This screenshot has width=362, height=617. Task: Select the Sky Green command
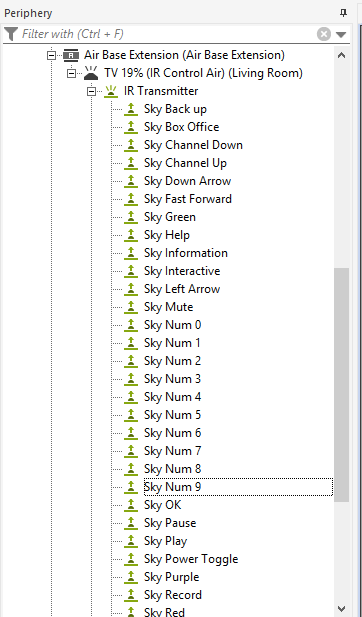(170, 217)
